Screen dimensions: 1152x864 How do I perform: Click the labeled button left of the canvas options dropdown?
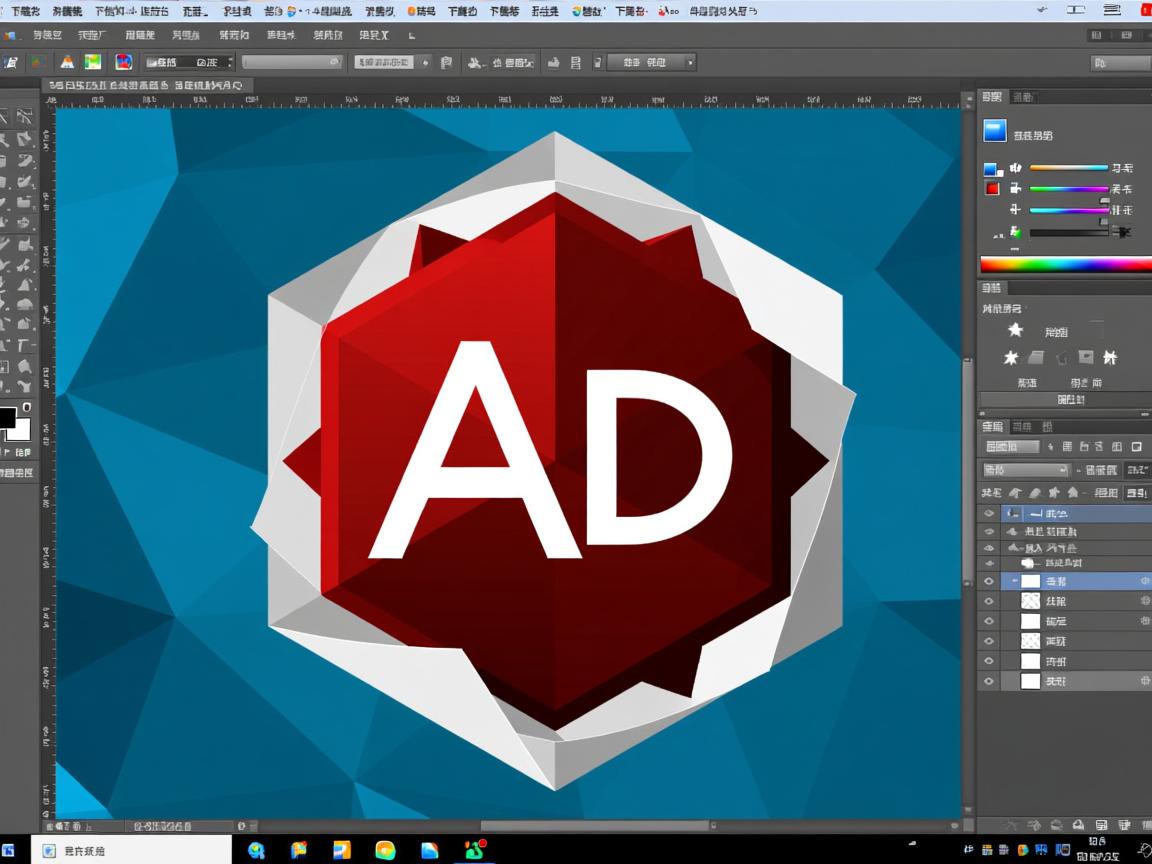384,62
